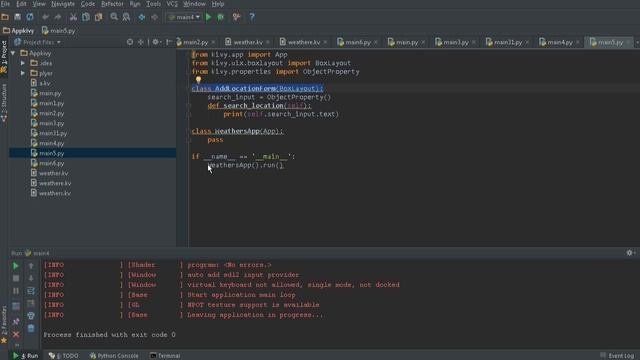Screen dimensions: 640x360
Task: Click the Appkivy breadcrumb in the navigation bar
Action: click(x=18, y=31)
